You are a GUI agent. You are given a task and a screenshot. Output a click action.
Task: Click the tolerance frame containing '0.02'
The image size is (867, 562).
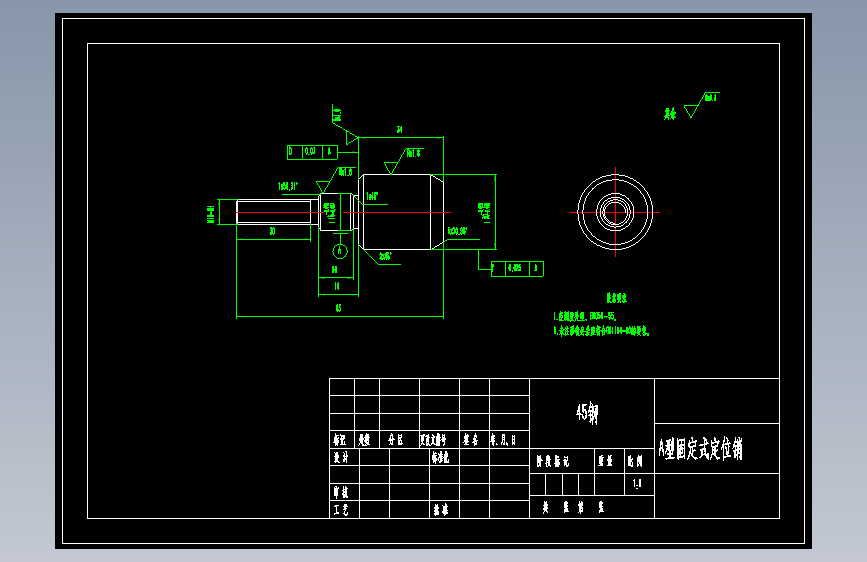[x=312, y=152]
